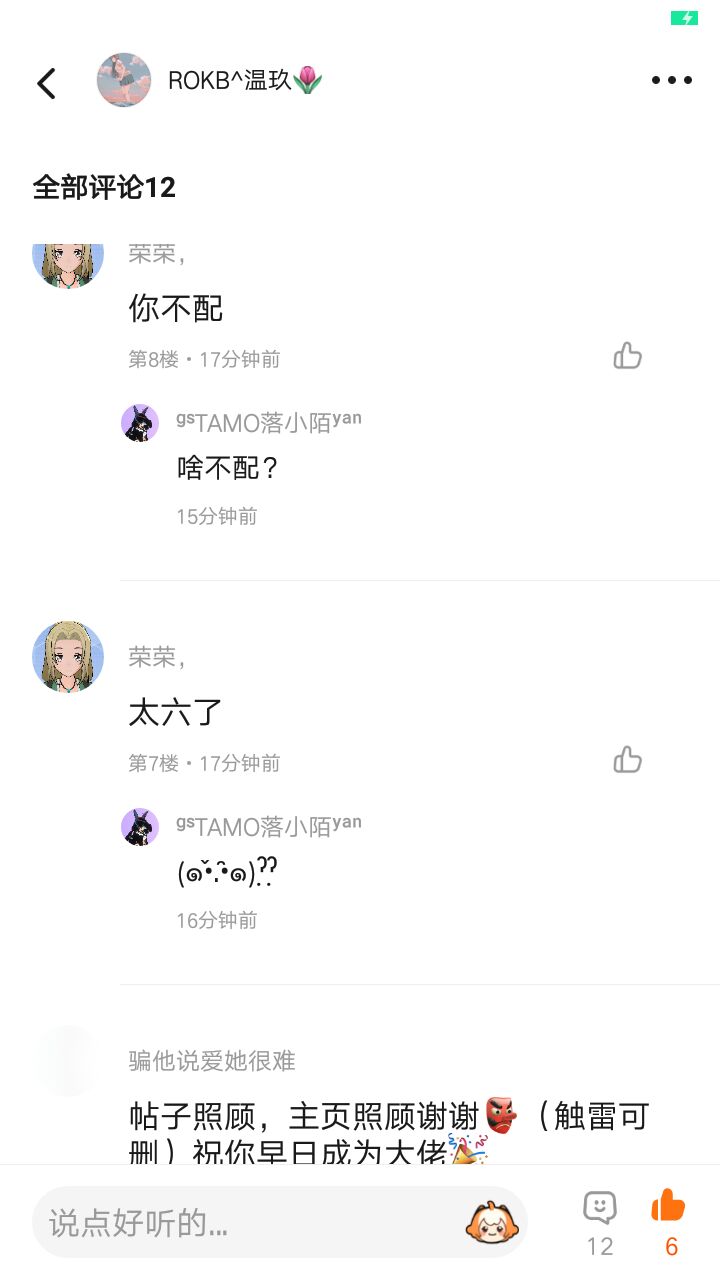Open the ROKB^温玖 author name
Screen dimensions: 720x1280
click(245, 81)
